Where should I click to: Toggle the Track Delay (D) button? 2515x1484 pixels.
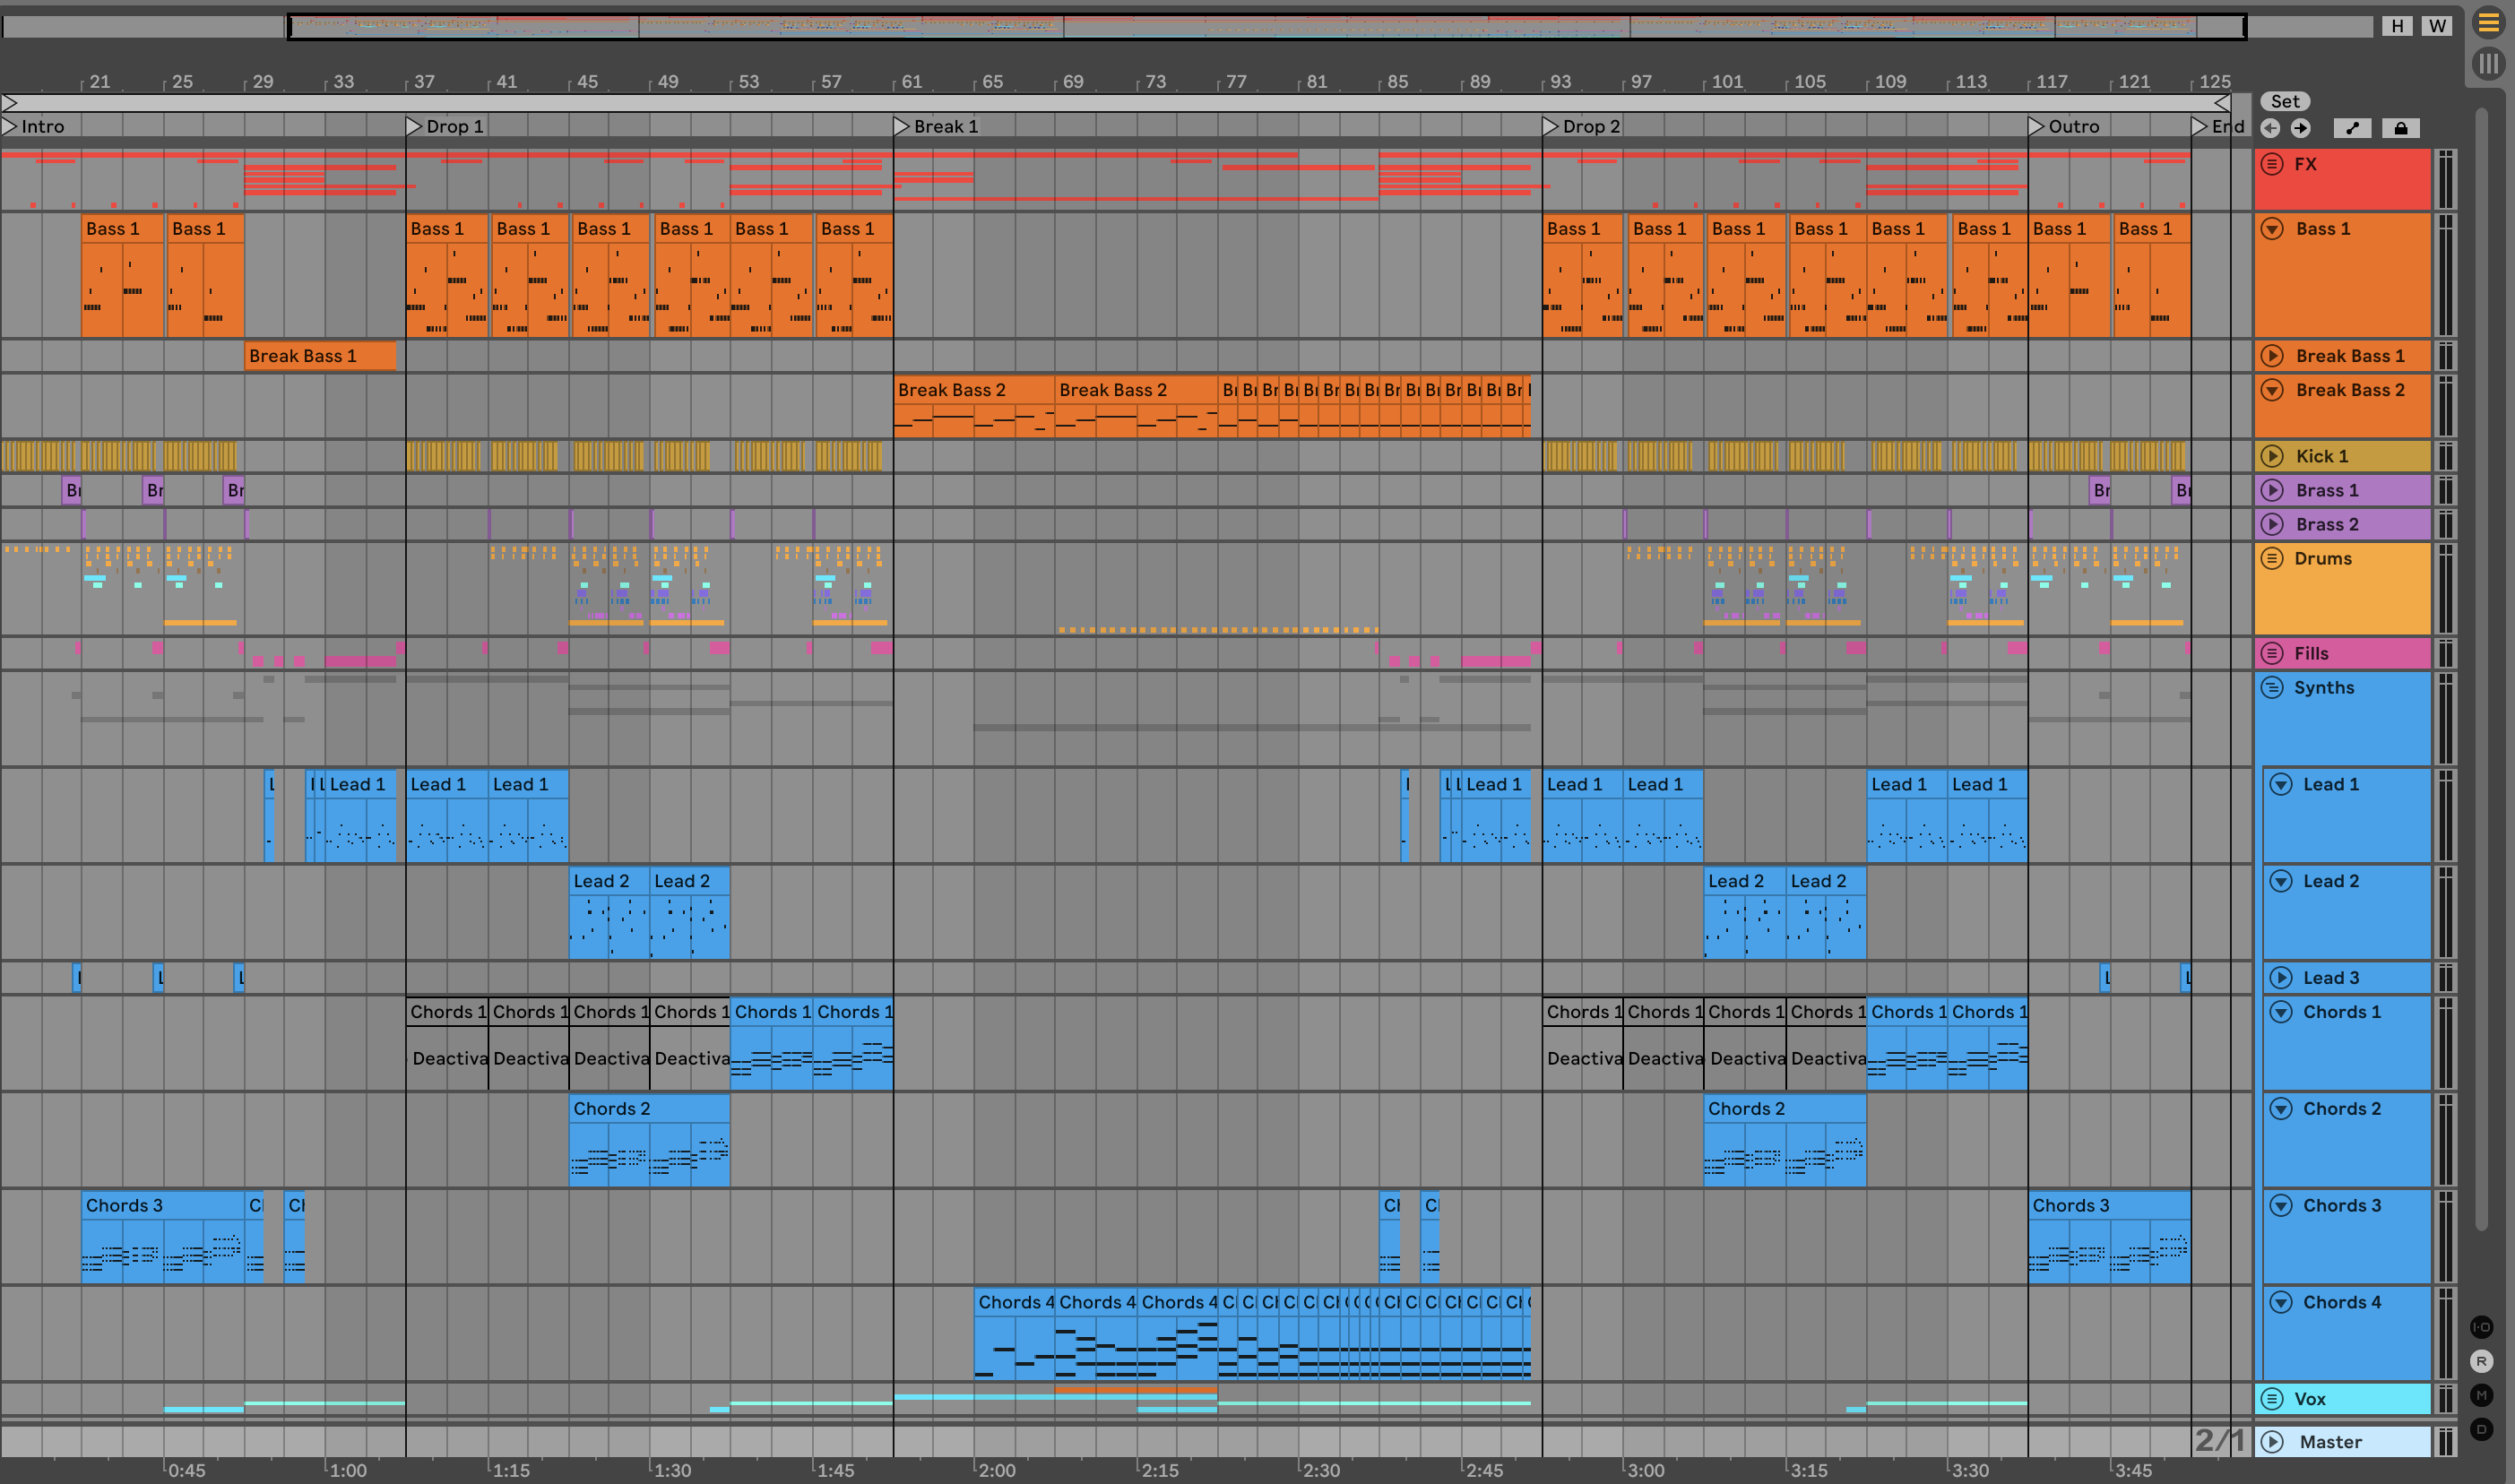(2481, 1429)
